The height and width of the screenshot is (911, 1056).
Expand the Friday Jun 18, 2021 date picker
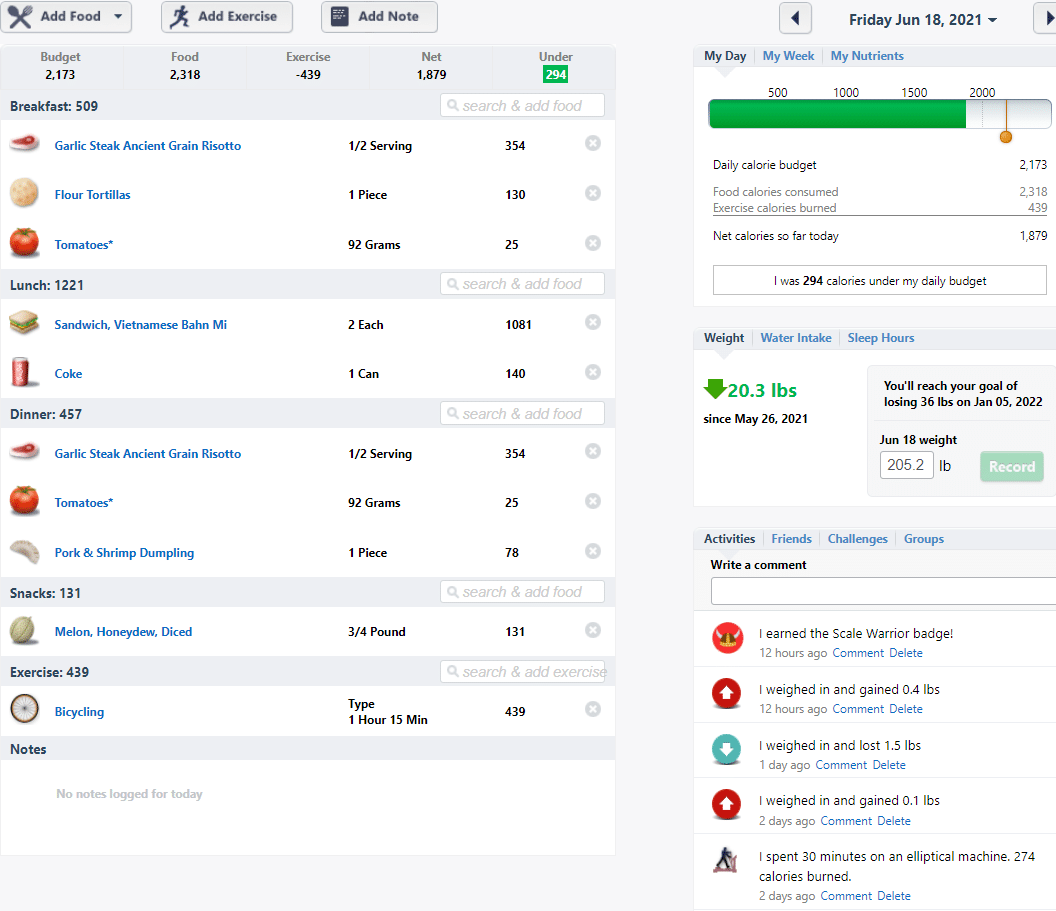click(x=922, y=20)
